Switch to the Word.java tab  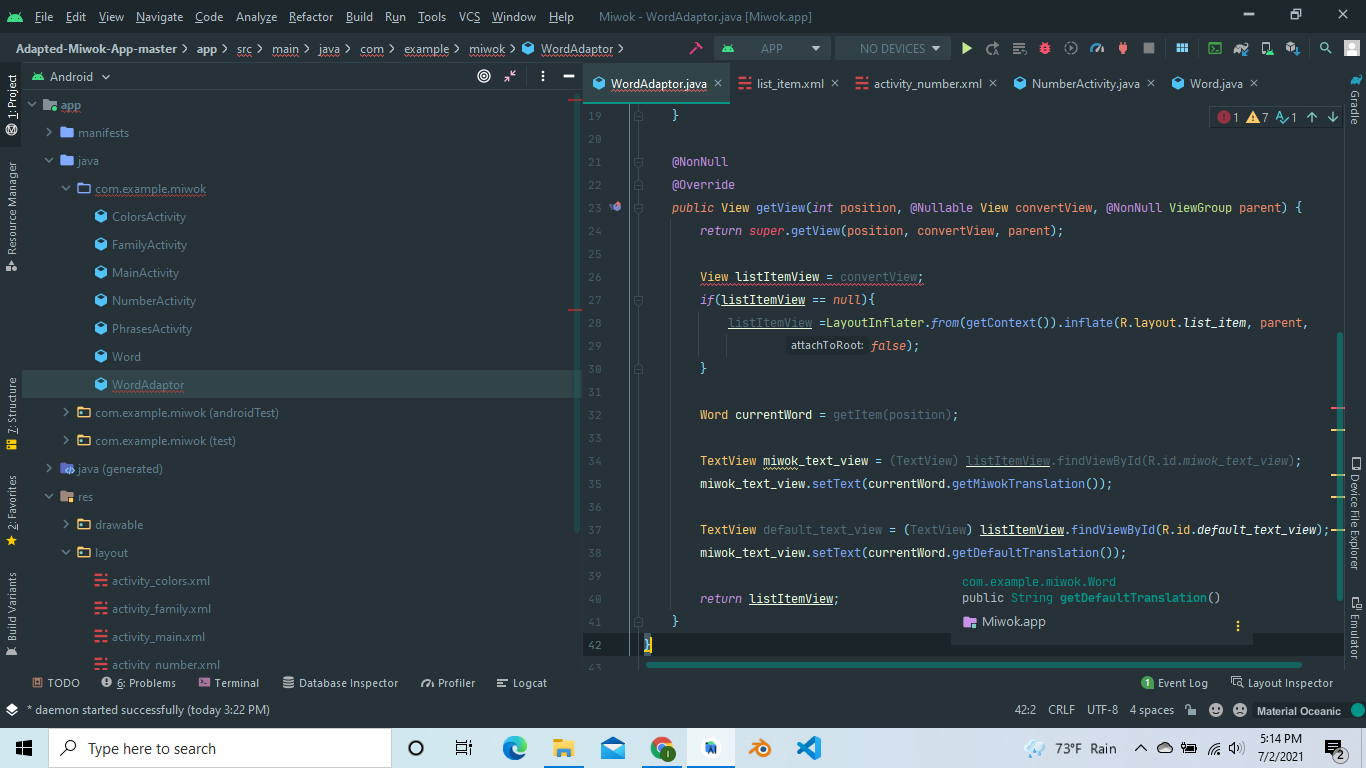point(1216,84)
